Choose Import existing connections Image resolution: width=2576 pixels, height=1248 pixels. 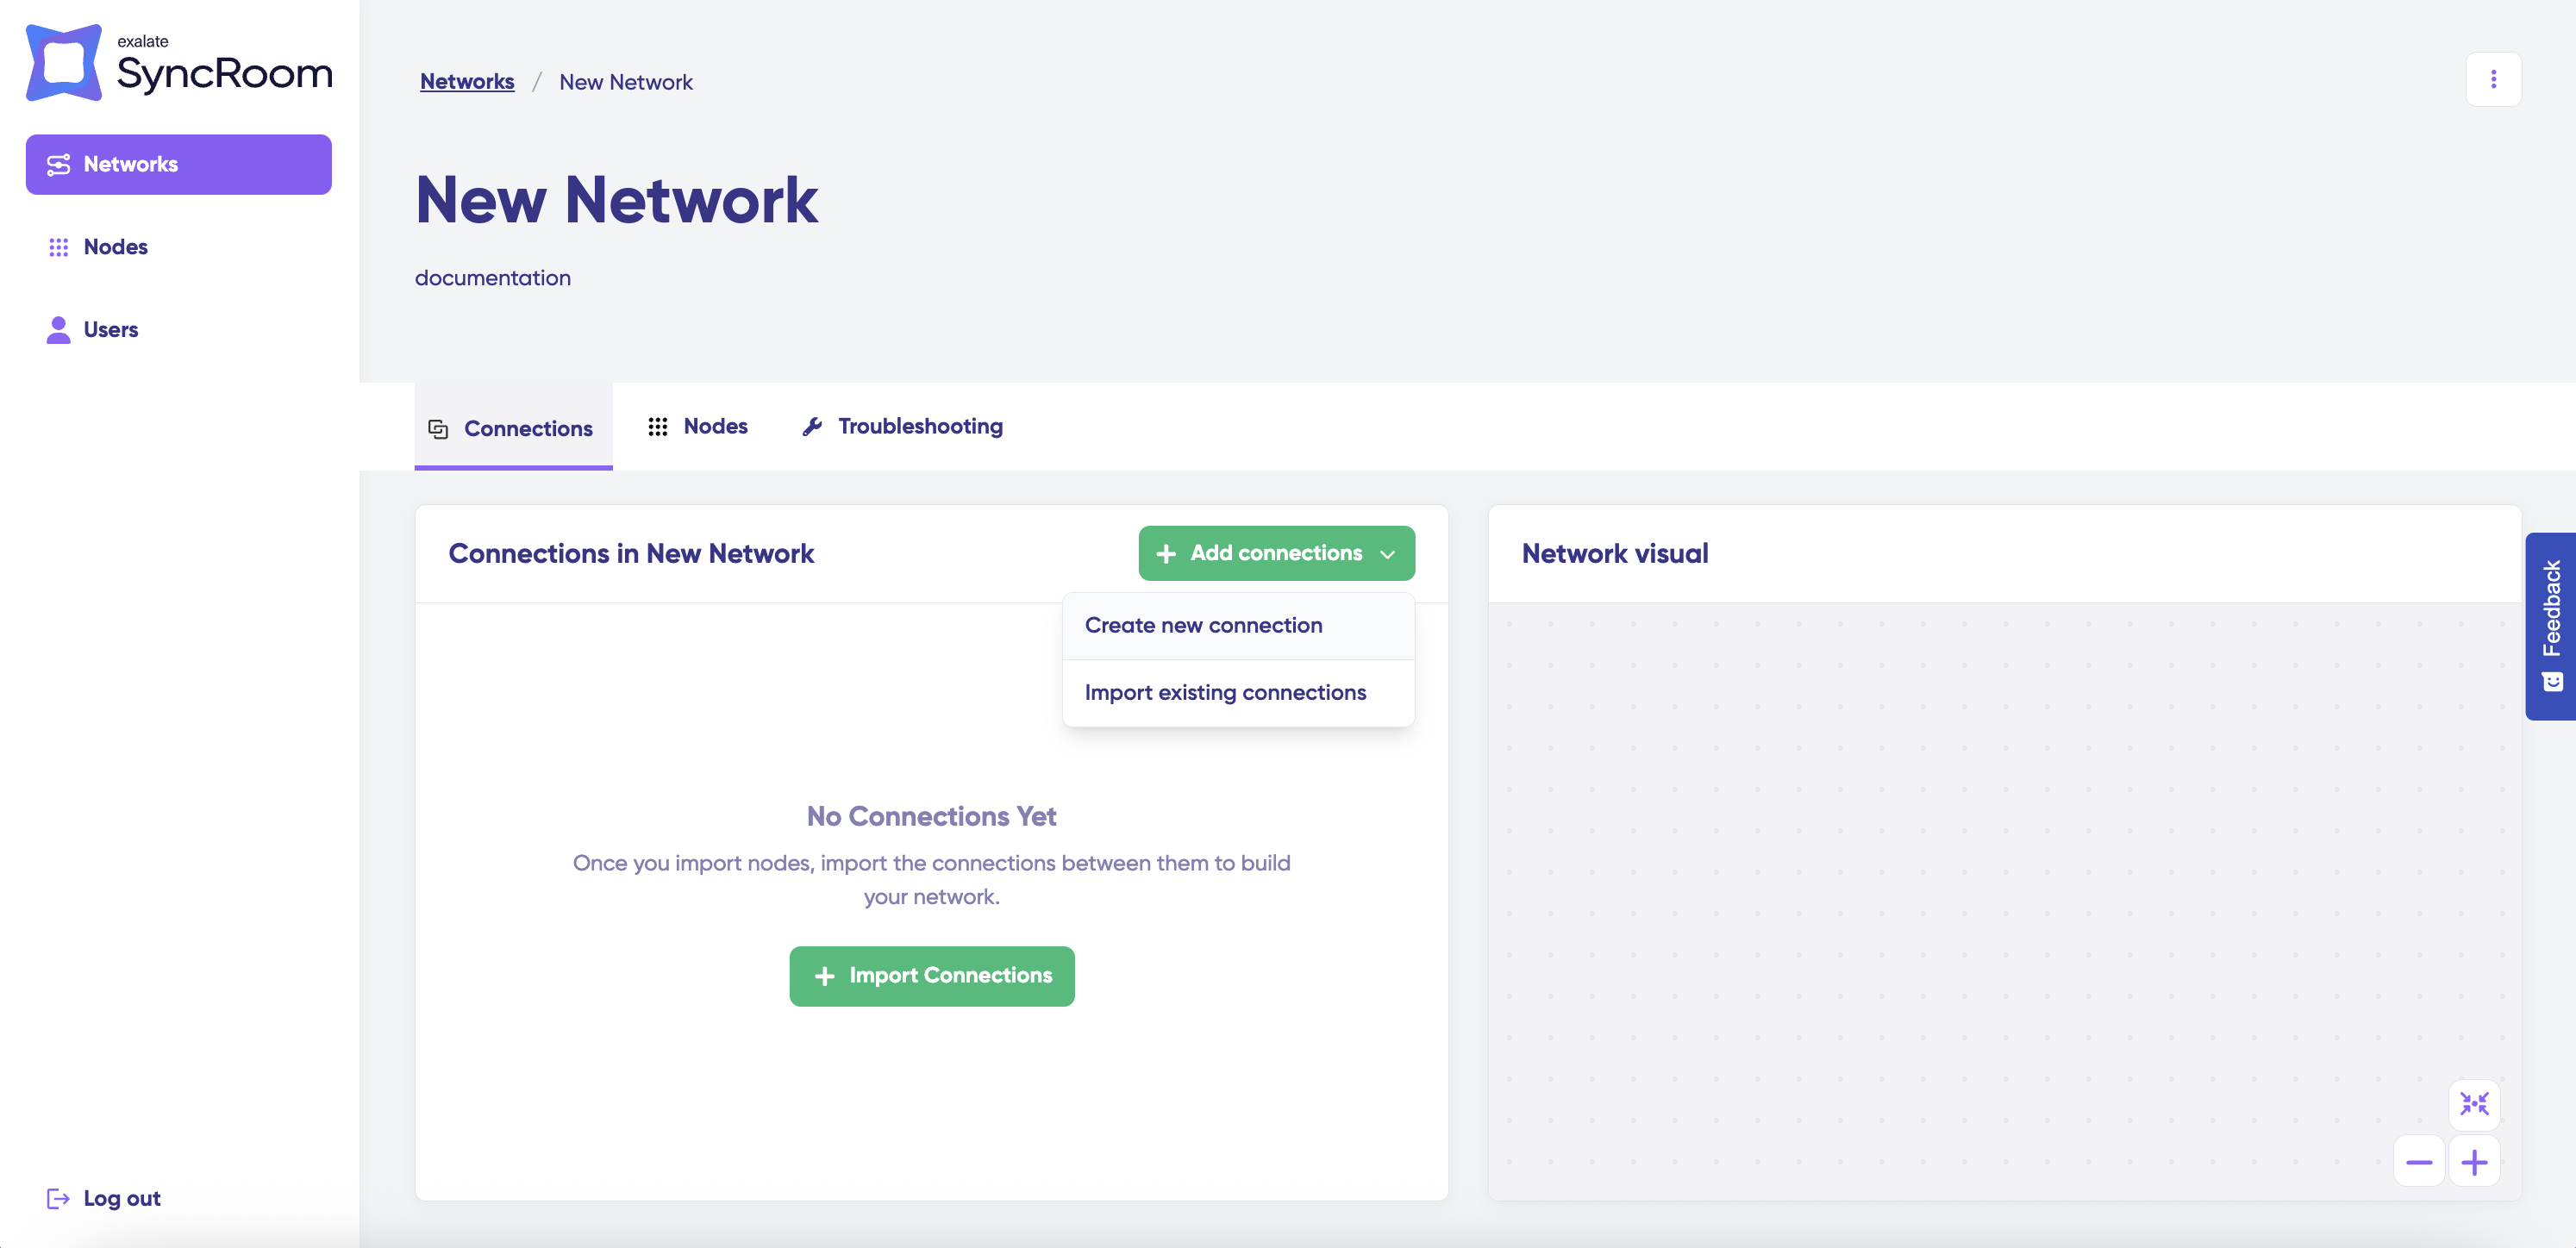pyautogui.click(x=1224, y=692)
